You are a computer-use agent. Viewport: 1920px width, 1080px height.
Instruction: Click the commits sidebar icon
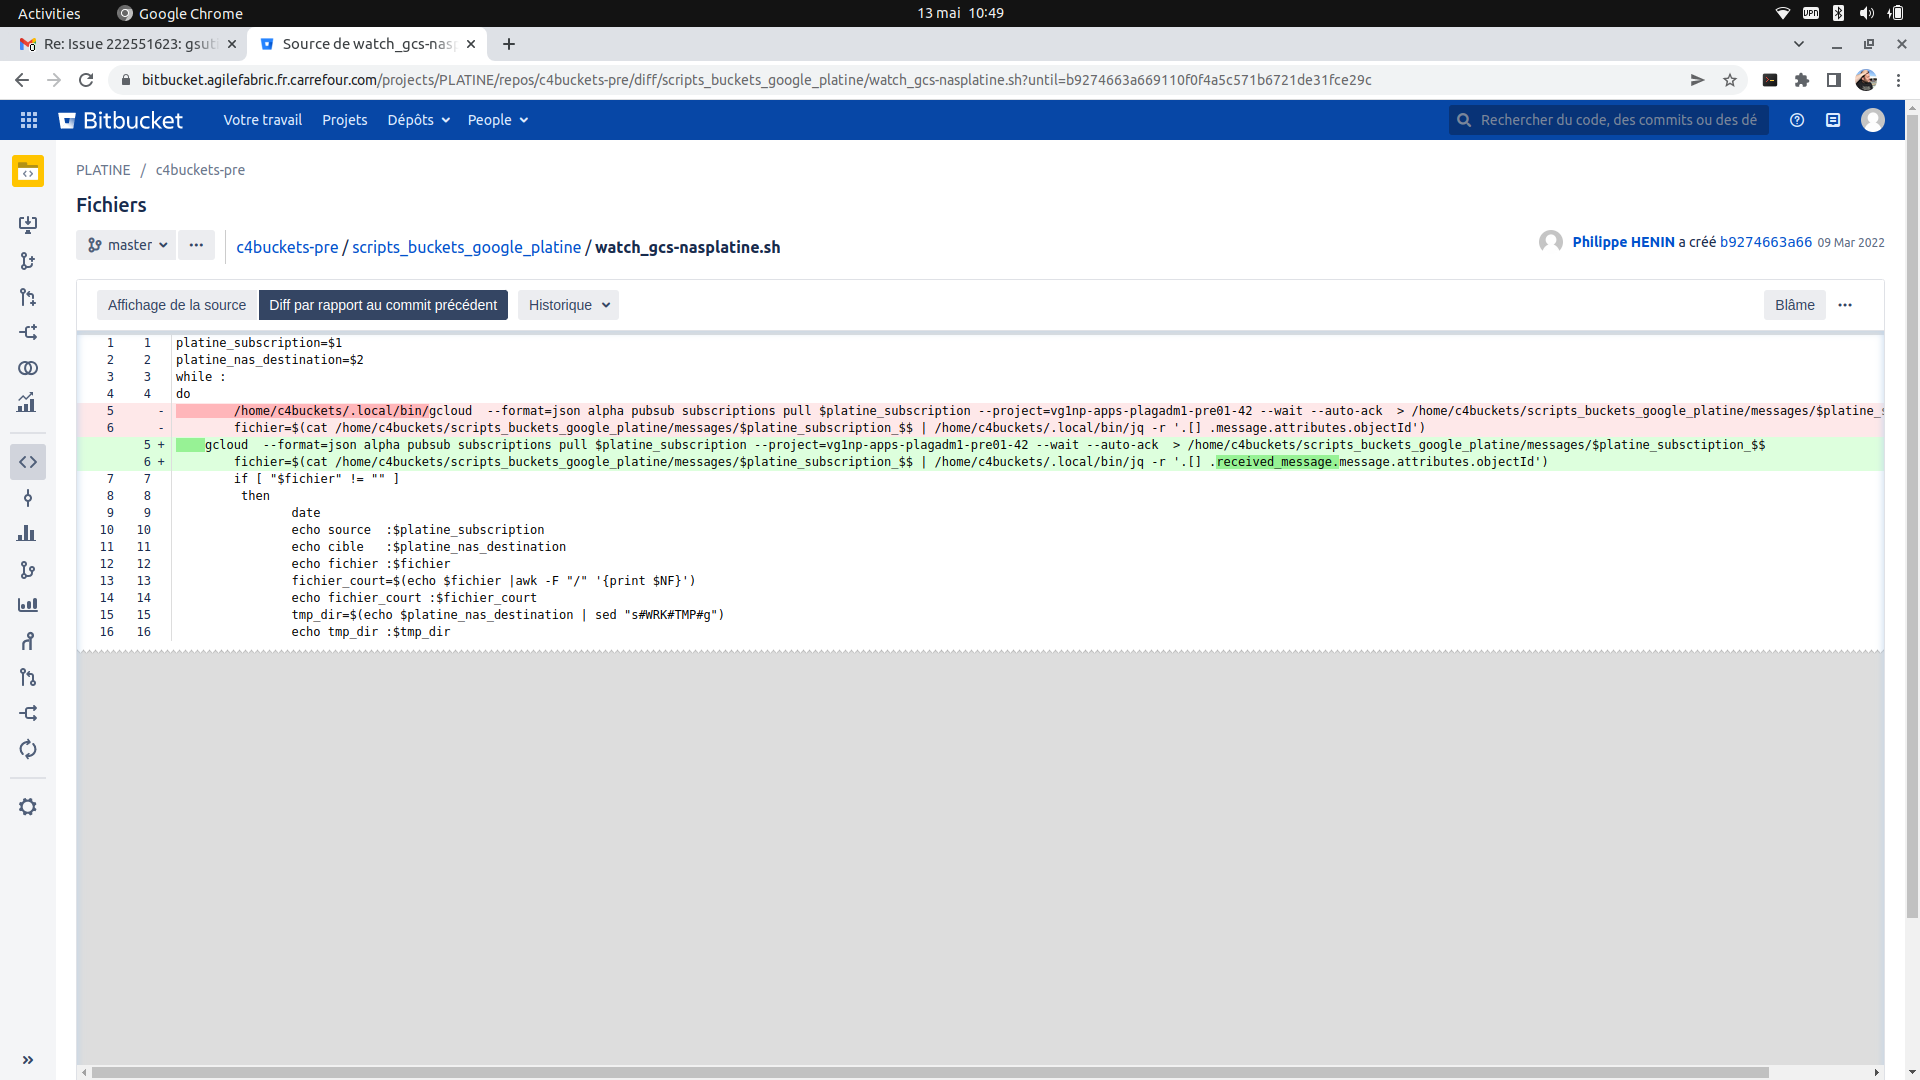pos(28,498)
